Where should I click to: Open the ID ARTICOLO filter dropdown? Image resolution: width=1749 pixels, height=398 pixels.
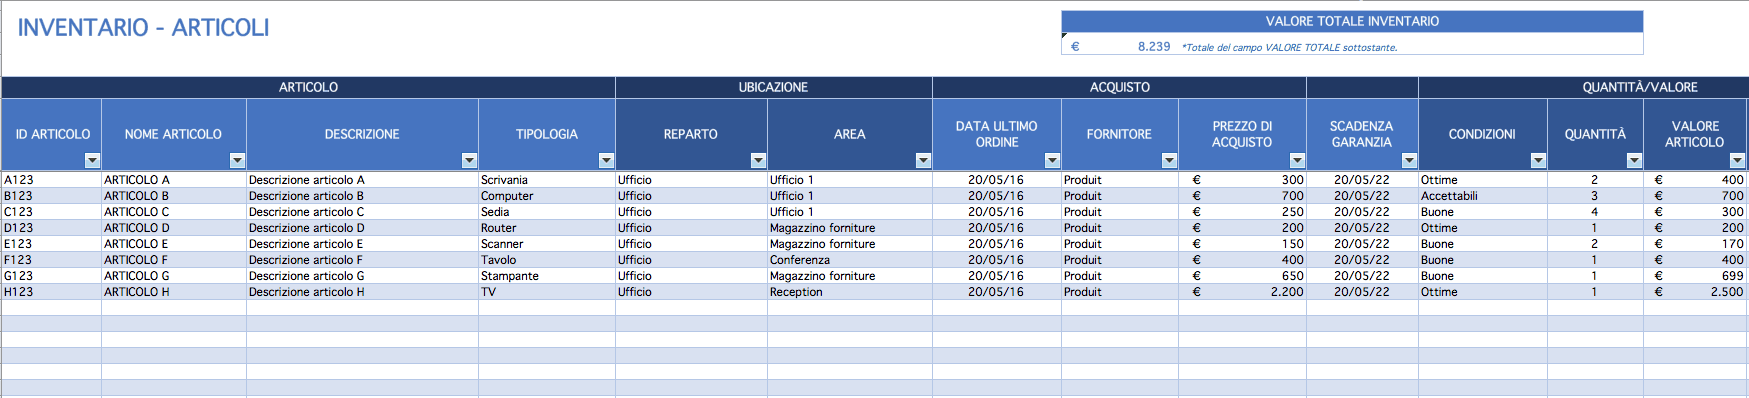tap(92, 160)
